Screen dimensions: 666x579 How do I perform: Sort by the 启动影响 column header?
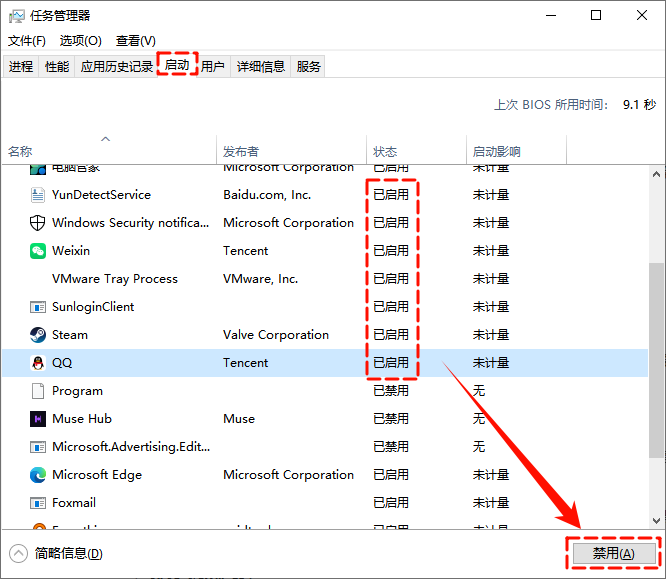[x=516, y=150]
